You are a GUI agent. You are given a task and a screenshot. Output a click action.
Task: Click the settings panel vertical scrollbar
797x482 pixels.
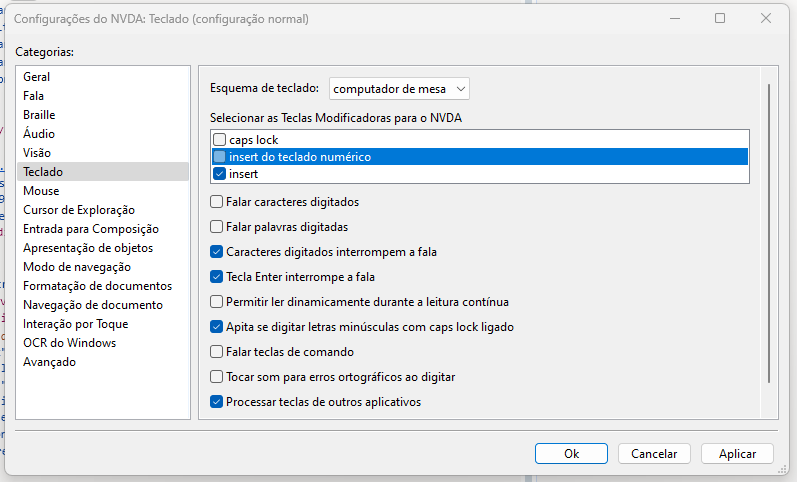[x=768, y=230]
